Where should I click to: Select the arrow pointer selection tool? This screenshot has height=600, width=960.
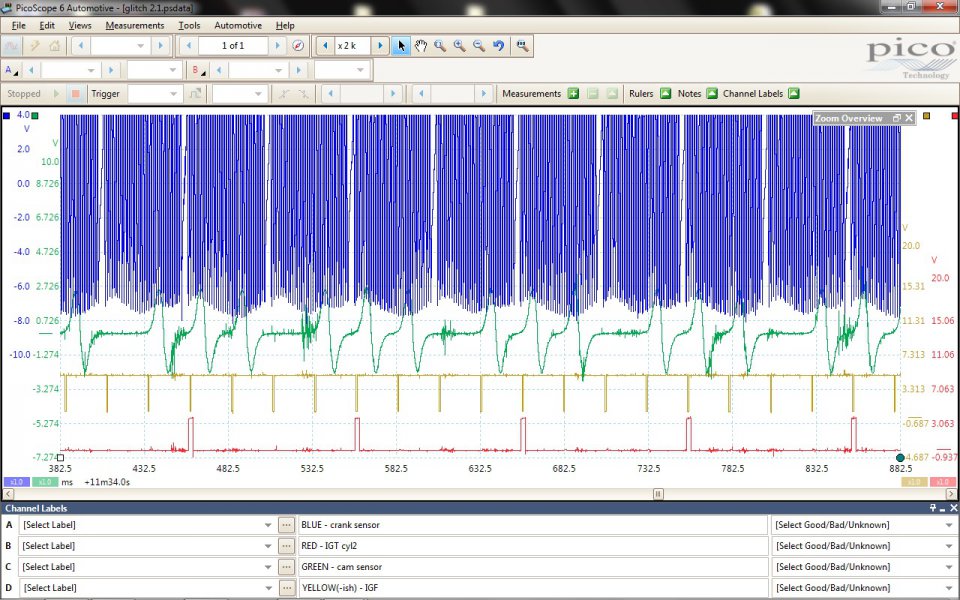click(401, 46)
